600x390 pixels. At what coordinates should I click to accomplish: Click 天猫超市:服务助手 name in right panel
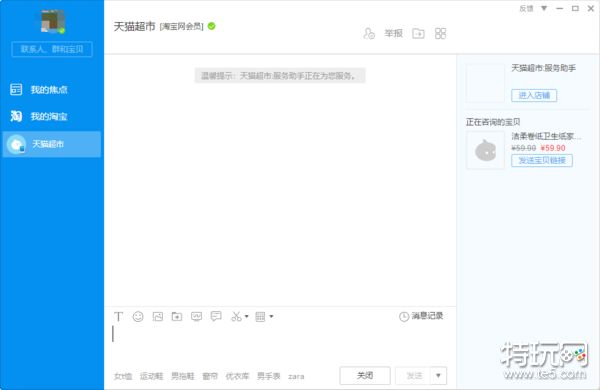tap(544, 68)
